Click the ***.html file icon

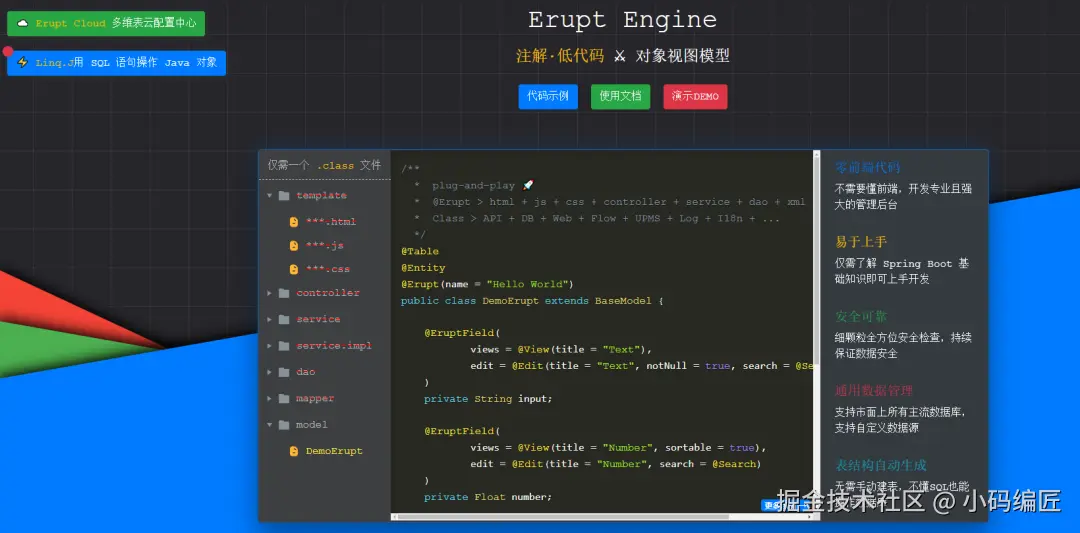click(294, 222)
